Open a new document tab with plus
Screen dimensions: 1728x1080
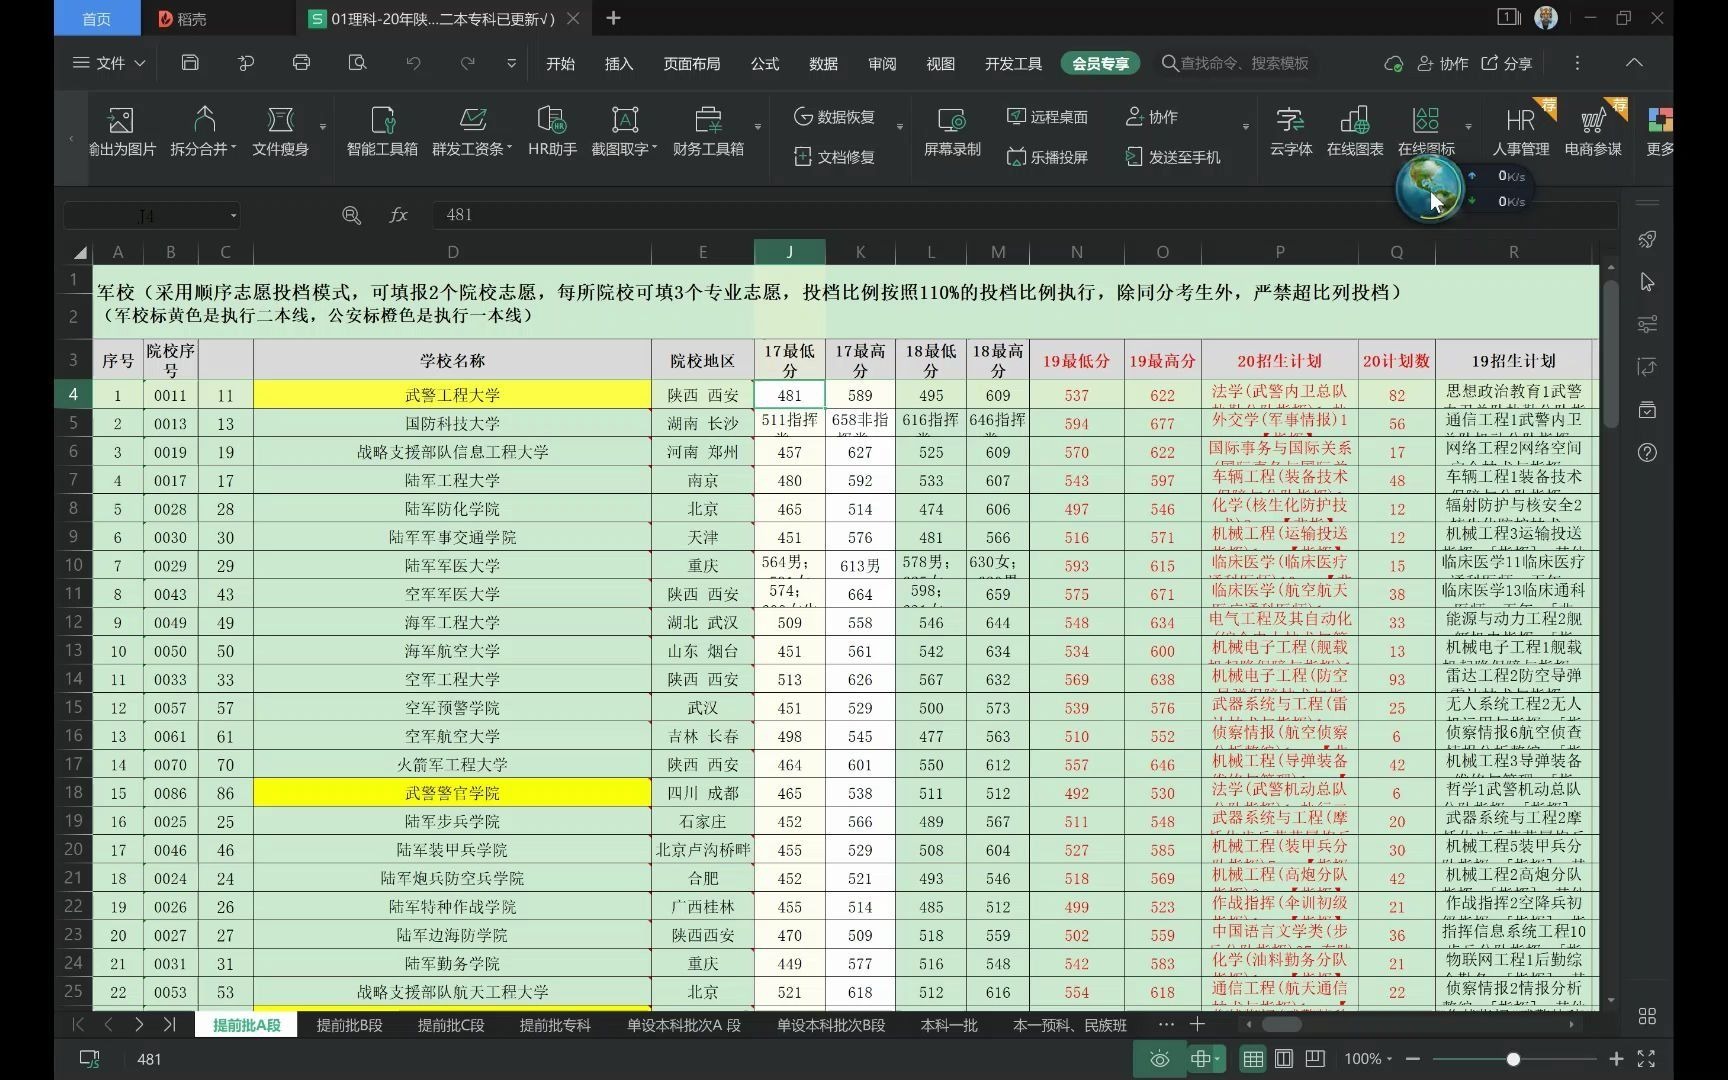[614, 18]
